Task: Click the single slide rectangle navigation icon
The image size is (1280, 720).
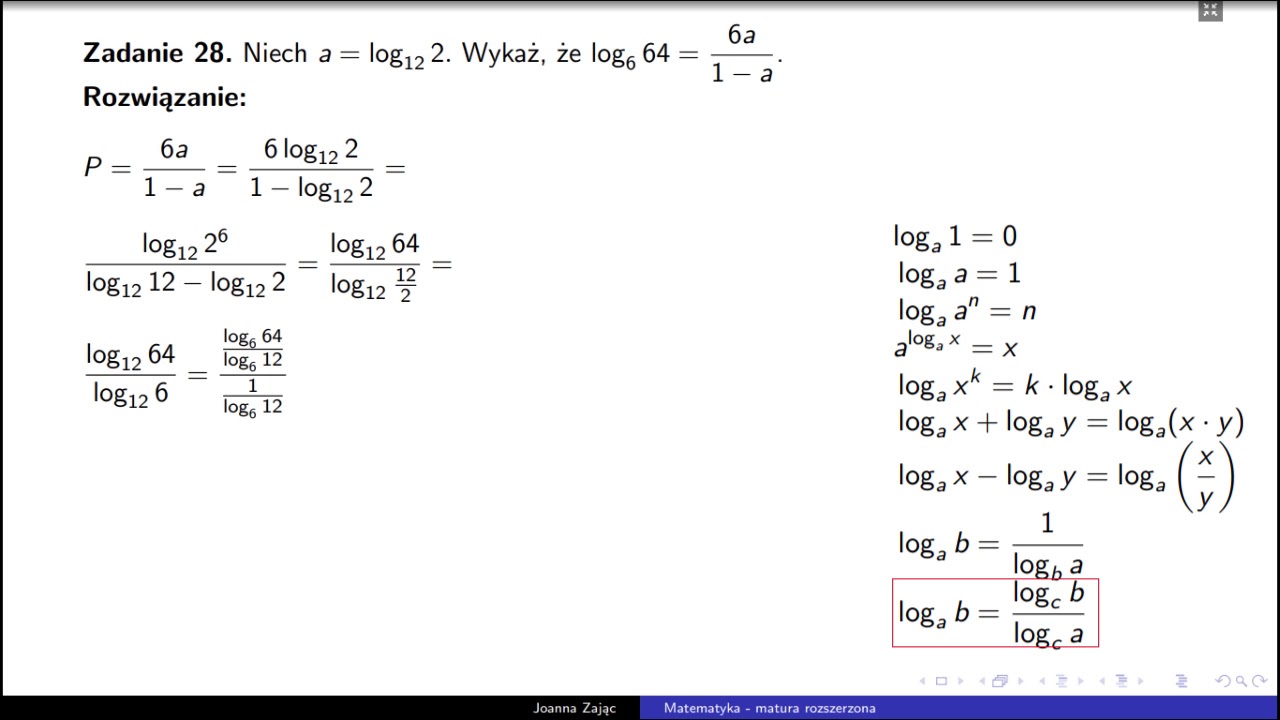Action: [x=941, y=681]
